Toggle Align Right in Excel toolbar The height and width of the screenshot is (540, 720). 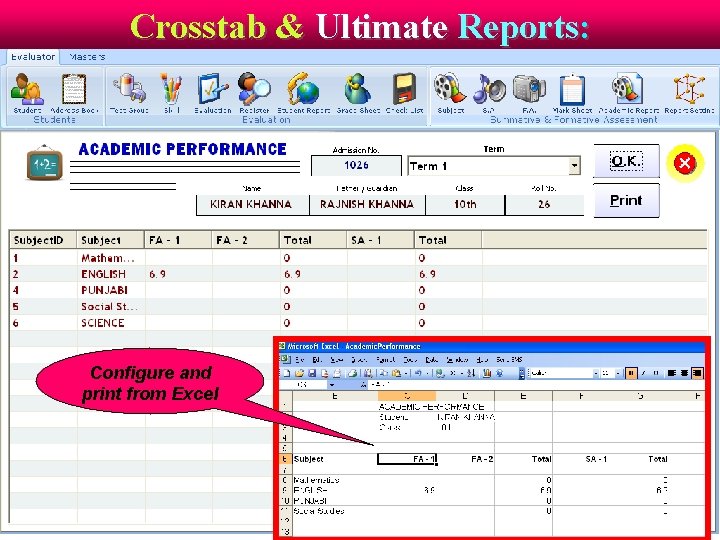(697, 373)
